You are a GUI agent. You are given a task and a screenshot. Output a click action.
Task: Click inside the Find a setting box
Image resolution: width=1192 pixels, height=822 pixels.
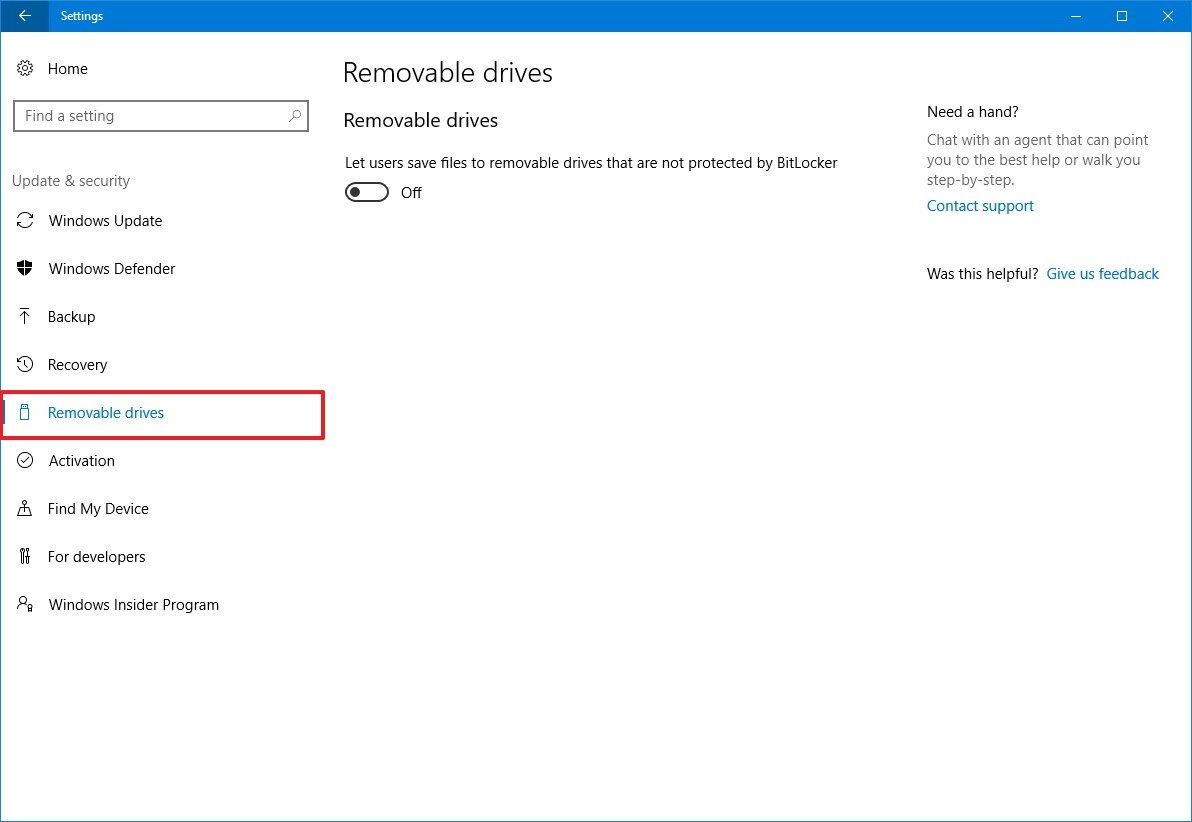coord(150,116)
